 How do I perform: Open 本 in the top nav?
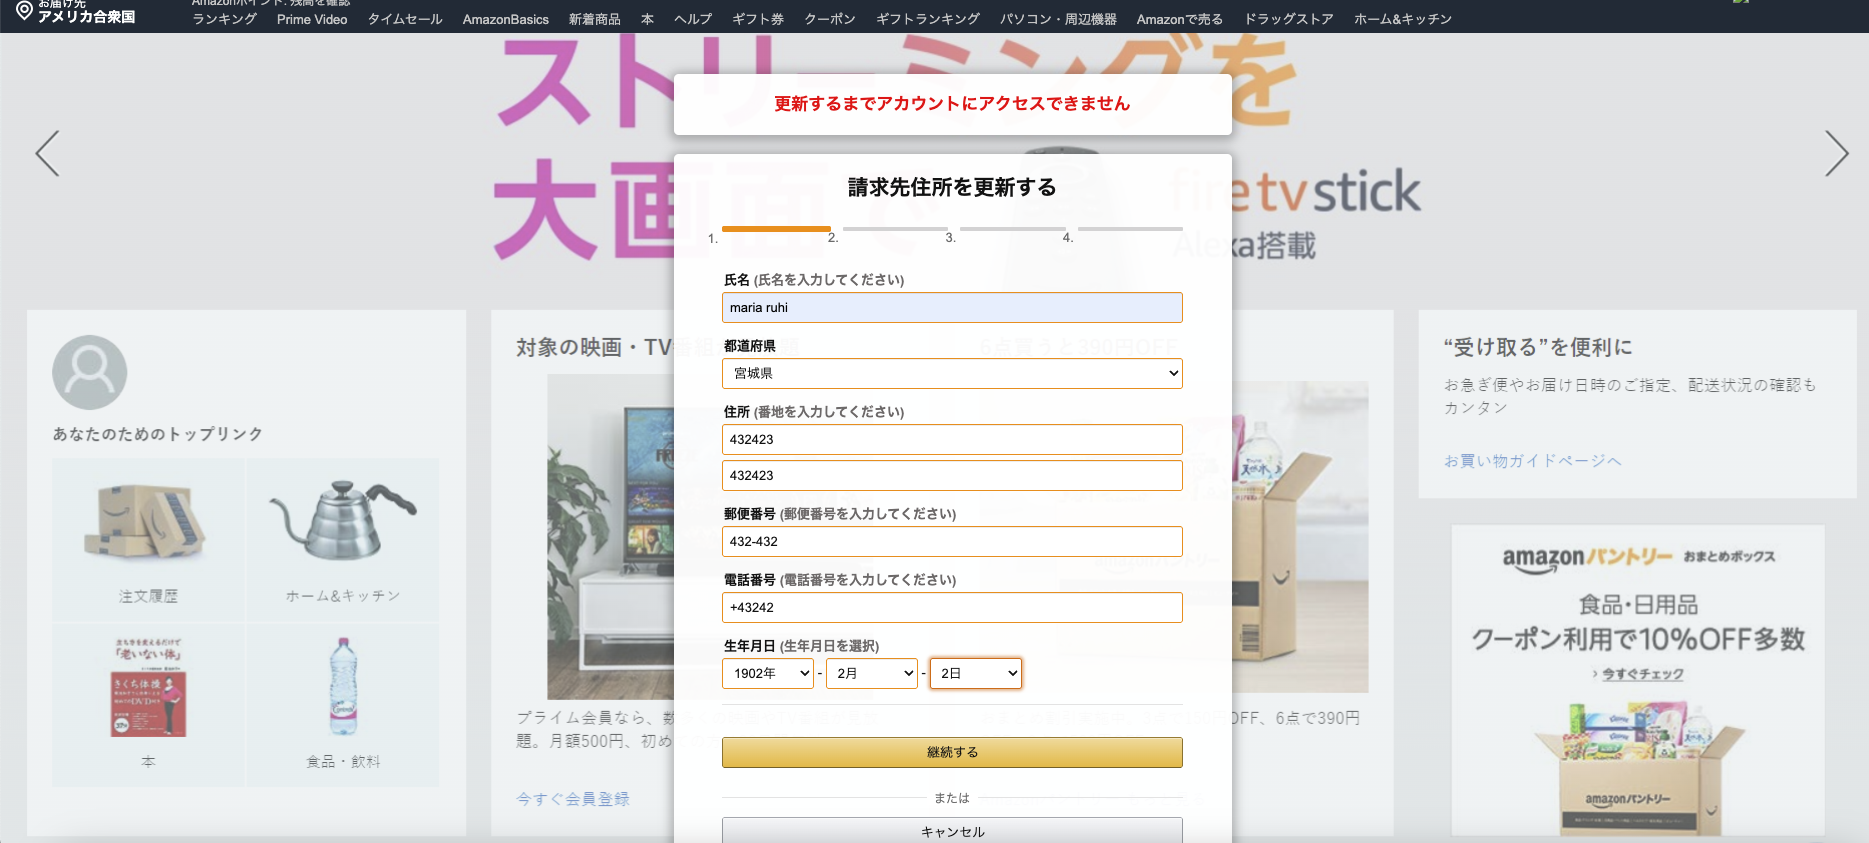point(647,19)
